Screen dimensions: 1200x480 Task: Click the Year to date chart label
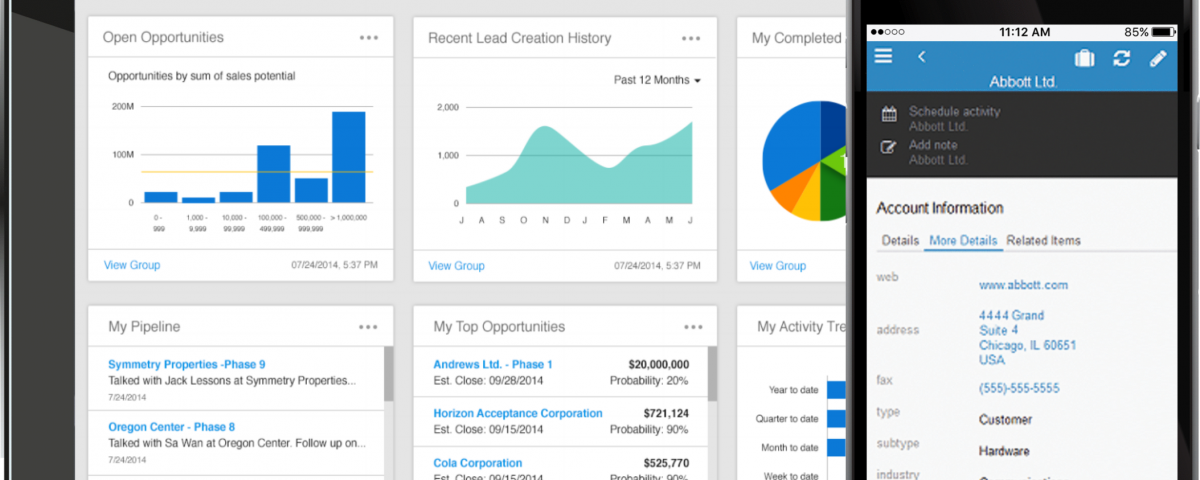[793, 390]
